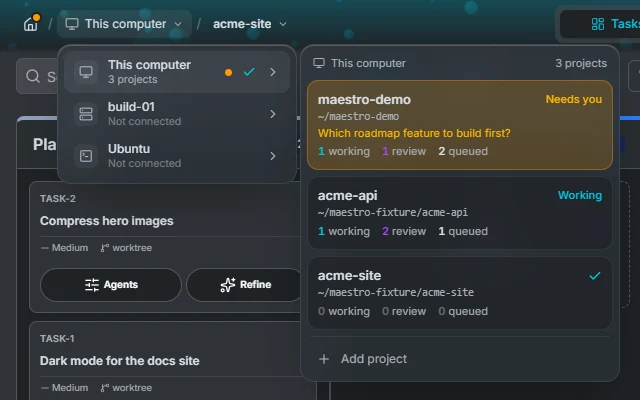Viewport: 640px width, 400px height.
Task: Open the 'Dark mode for the docs site' task
Action: [120, 361]
